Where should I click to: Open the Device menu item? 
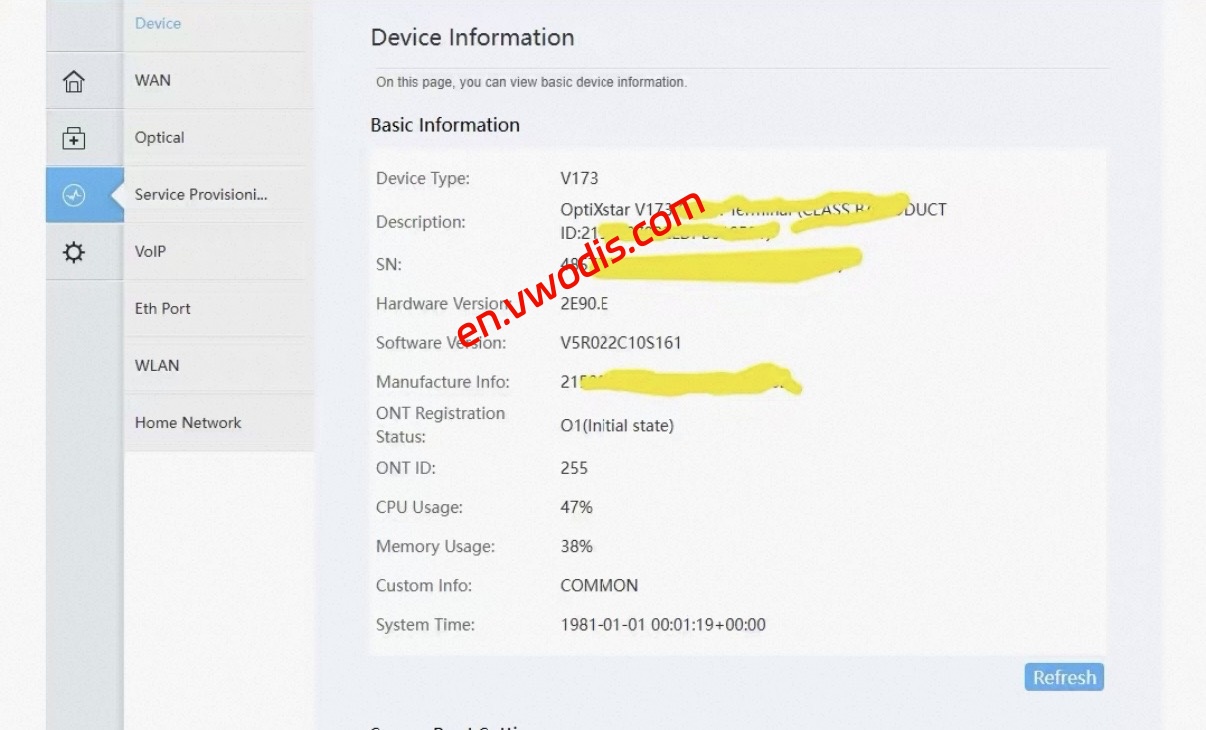(158, 23)
